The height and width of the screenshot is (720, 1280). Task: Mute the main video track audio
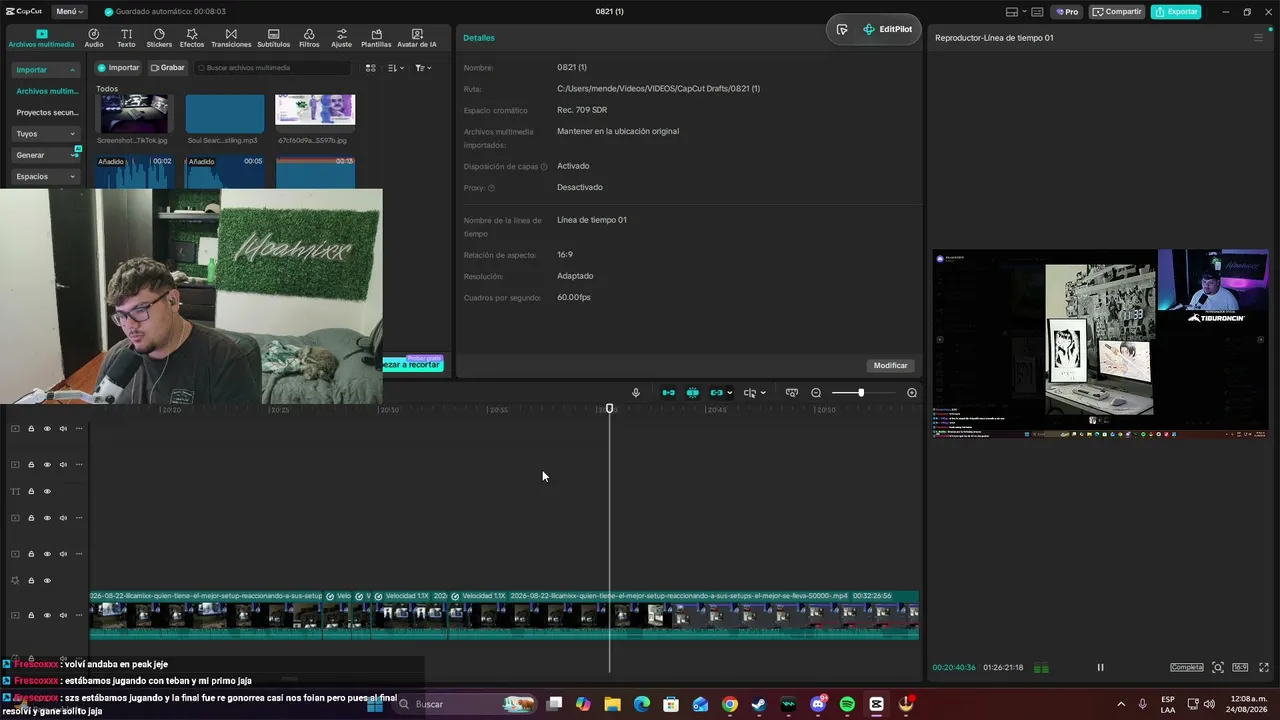pos(63,615)
